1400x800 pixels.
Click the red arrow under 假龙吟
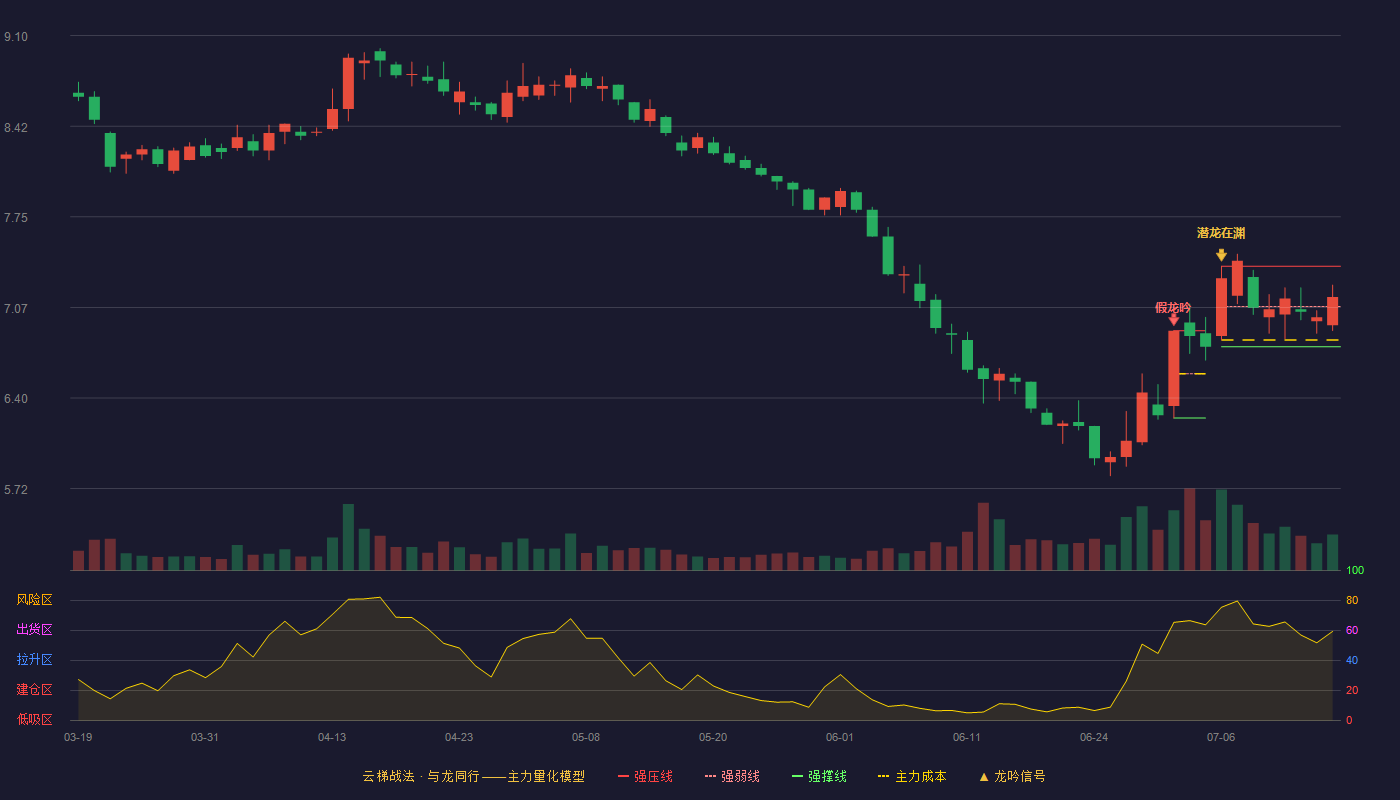1173,320
